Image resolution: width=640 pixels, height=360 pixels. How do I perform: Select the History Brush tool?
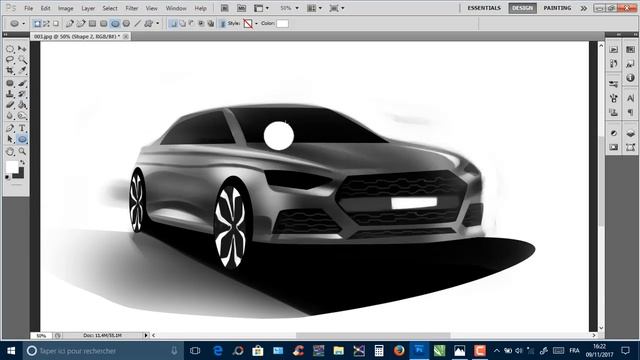[22, 94]
